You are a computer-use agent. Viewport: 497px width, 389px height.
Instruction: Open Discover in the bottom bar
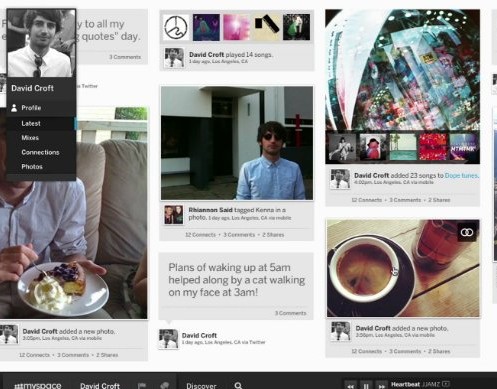coord(201,386)
